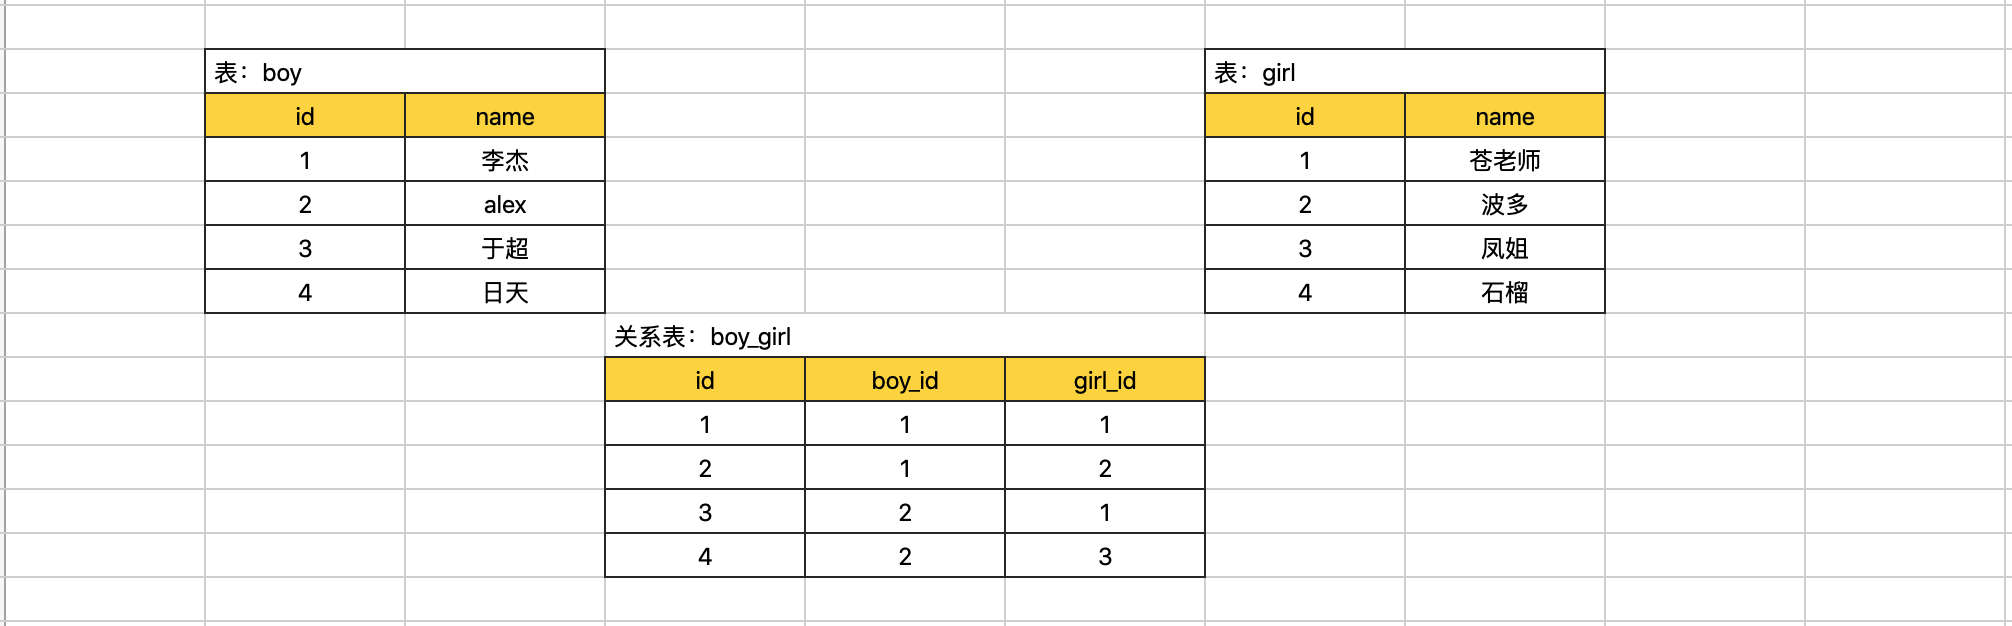
Task: Select the cell containing 凤姐
Action: click(1505, 248)
